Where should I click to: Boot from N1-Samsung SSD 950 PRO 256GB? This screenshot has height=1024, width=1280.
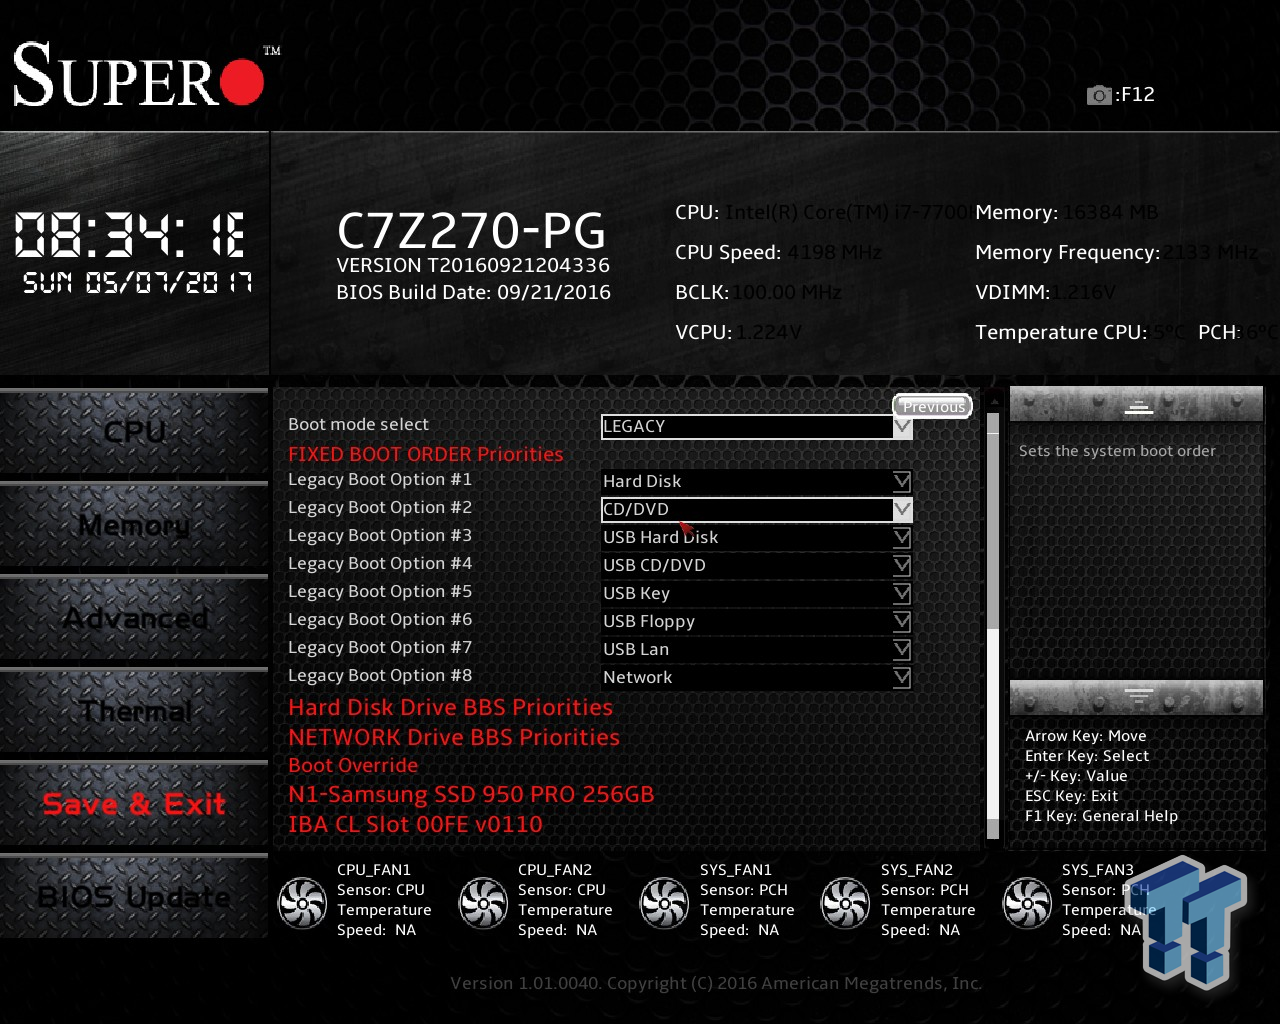pyautogui.click(x=471, y=794)
